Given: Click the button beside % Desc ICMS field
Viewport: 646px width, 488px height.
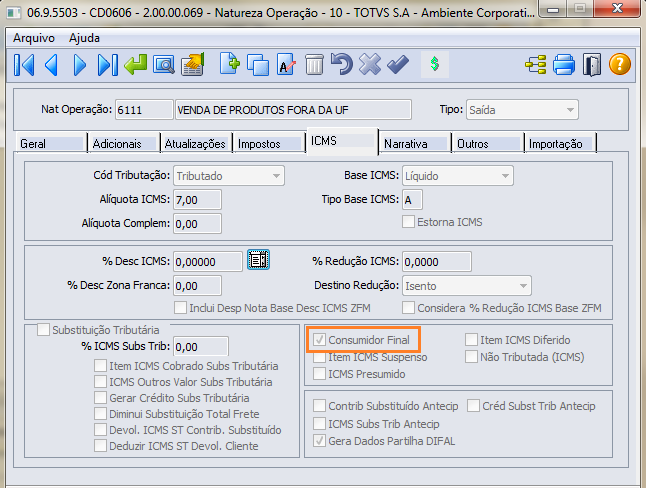Looking at the screenshot, I should [x=259, y=261].
